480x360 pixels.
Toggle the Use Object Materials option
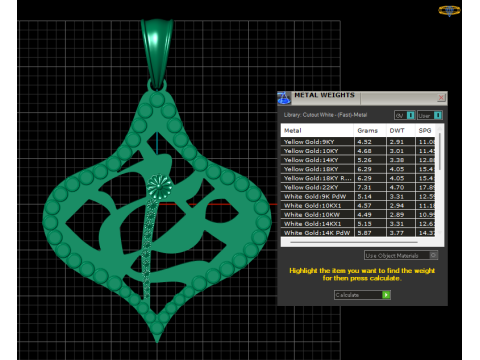tap(401, 255)
